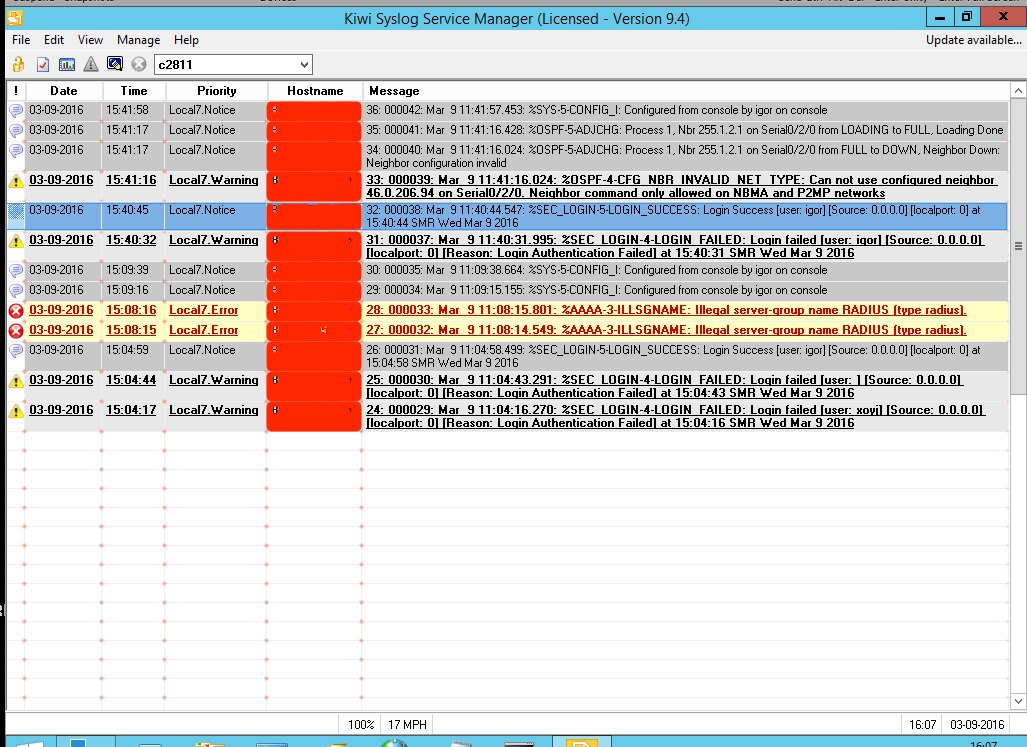1027x747 pixels.
Task: Open setup via the red checkmark page icon
Action: tap(43, 64)
